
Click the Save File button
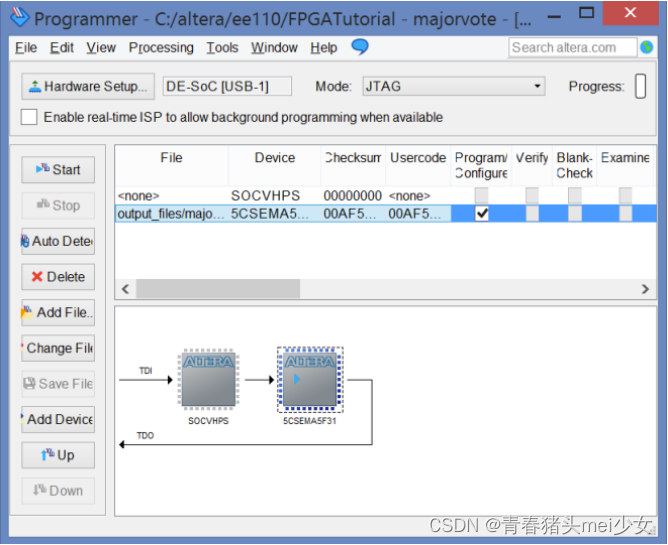[58, 384]
